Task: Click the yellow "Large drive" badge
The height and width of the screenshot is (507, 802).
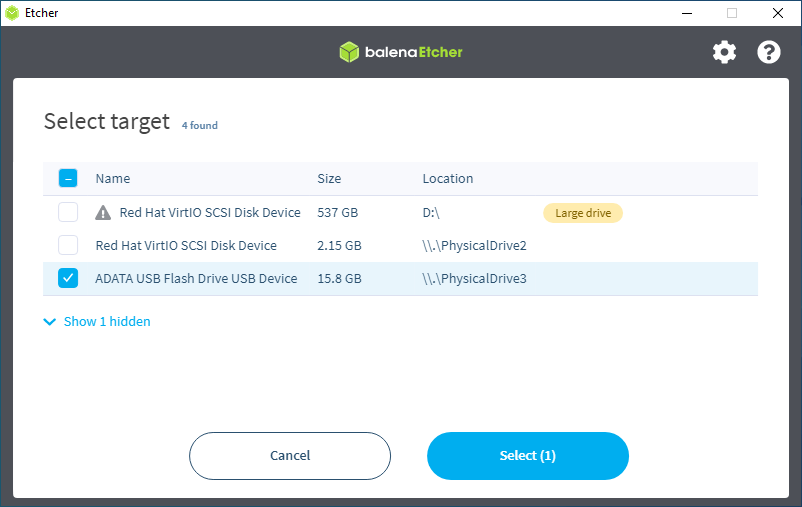Action: 582,213
